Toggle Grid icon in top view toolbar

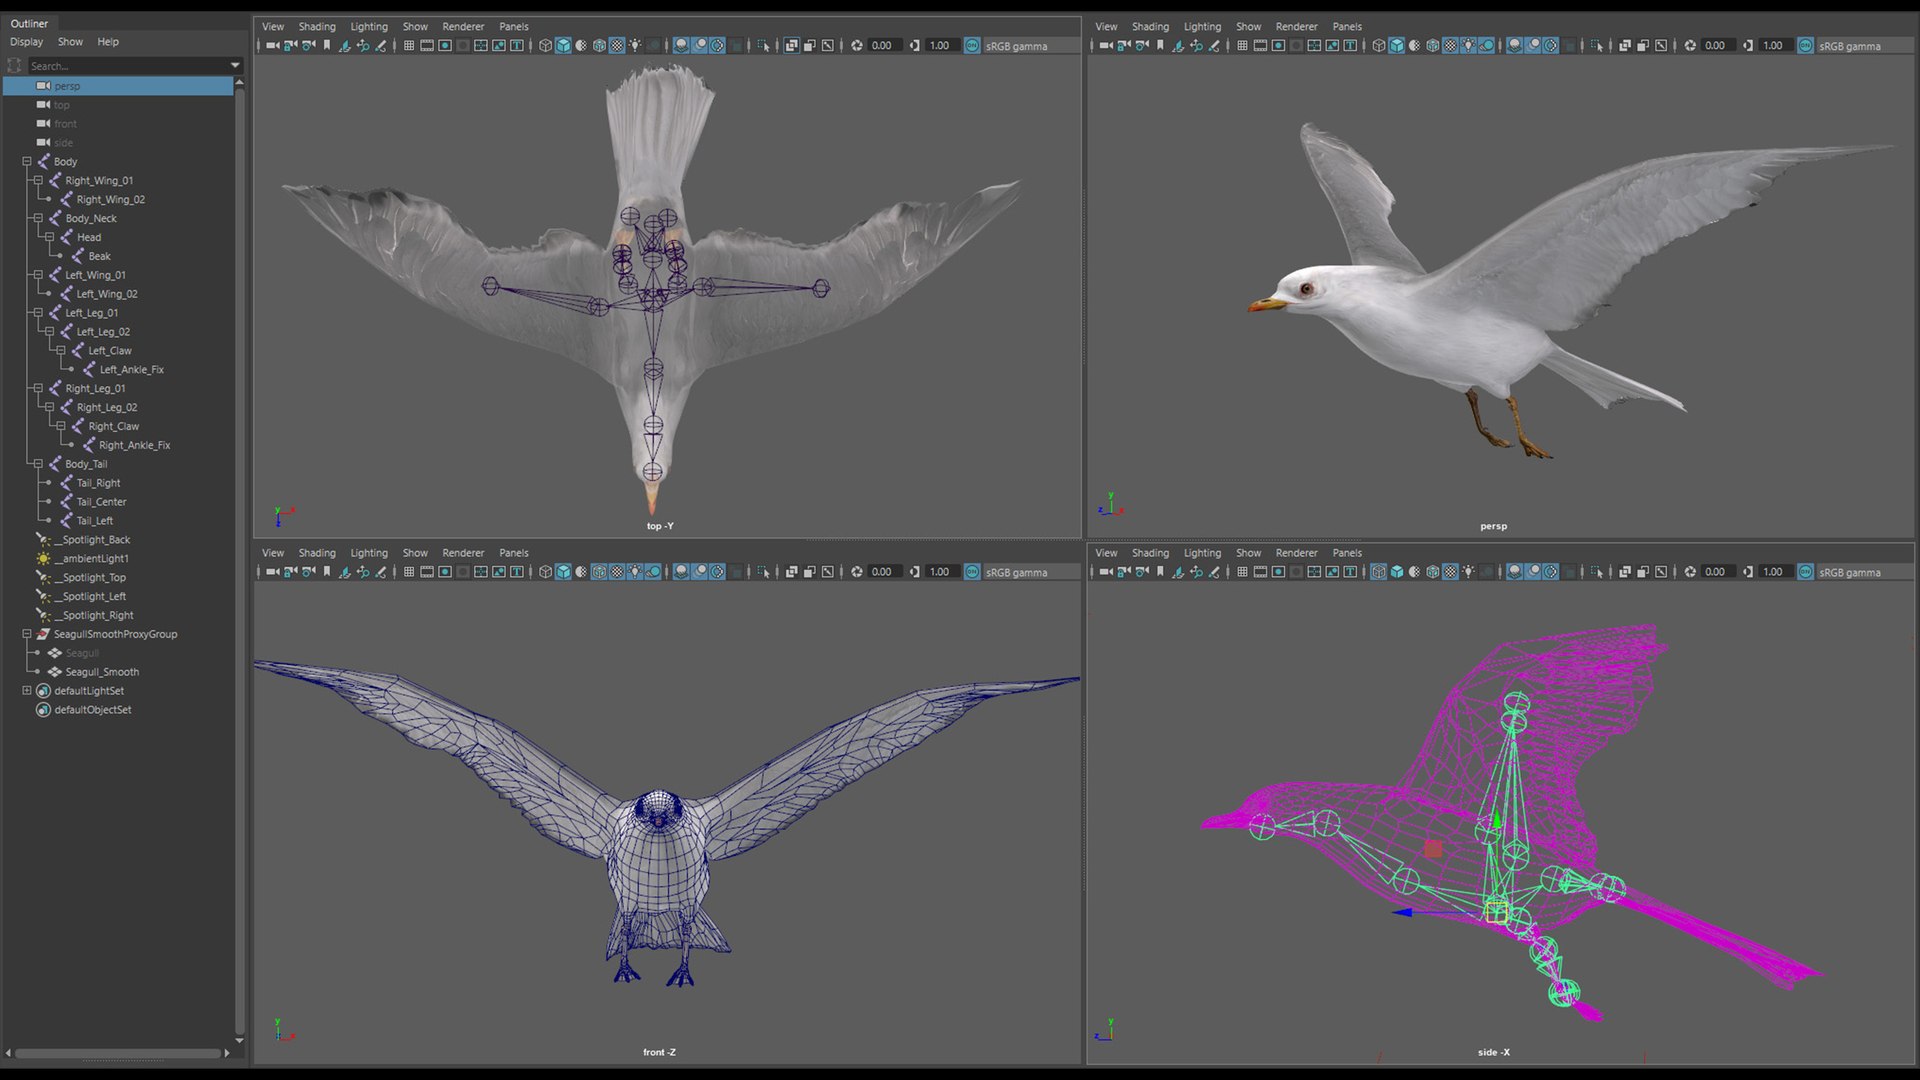pyautogui.click(x=409, y=45)
